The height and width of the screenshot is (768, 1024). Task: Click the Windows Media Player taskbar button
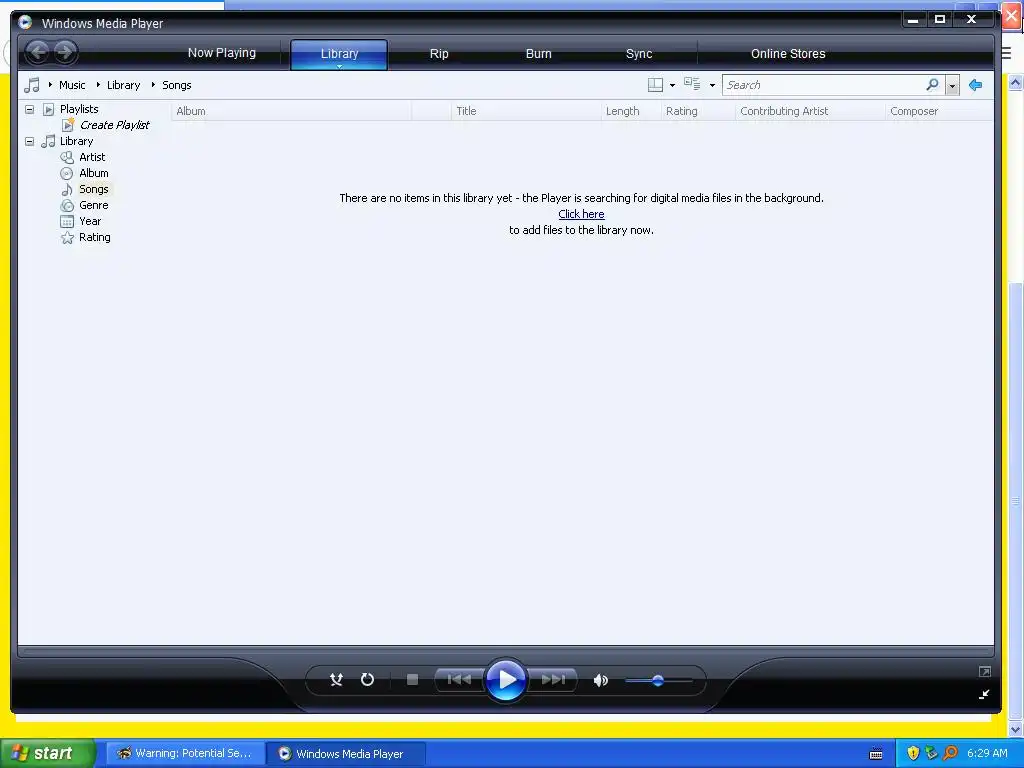click(x=345, y=754)
